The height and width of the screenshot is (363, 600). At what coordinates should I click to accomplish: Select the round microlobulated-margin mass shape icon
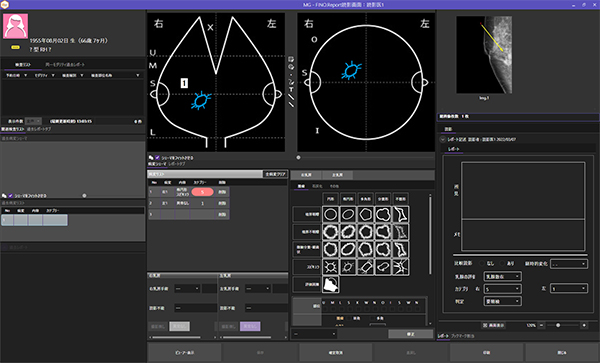click(x=331, y=249)
